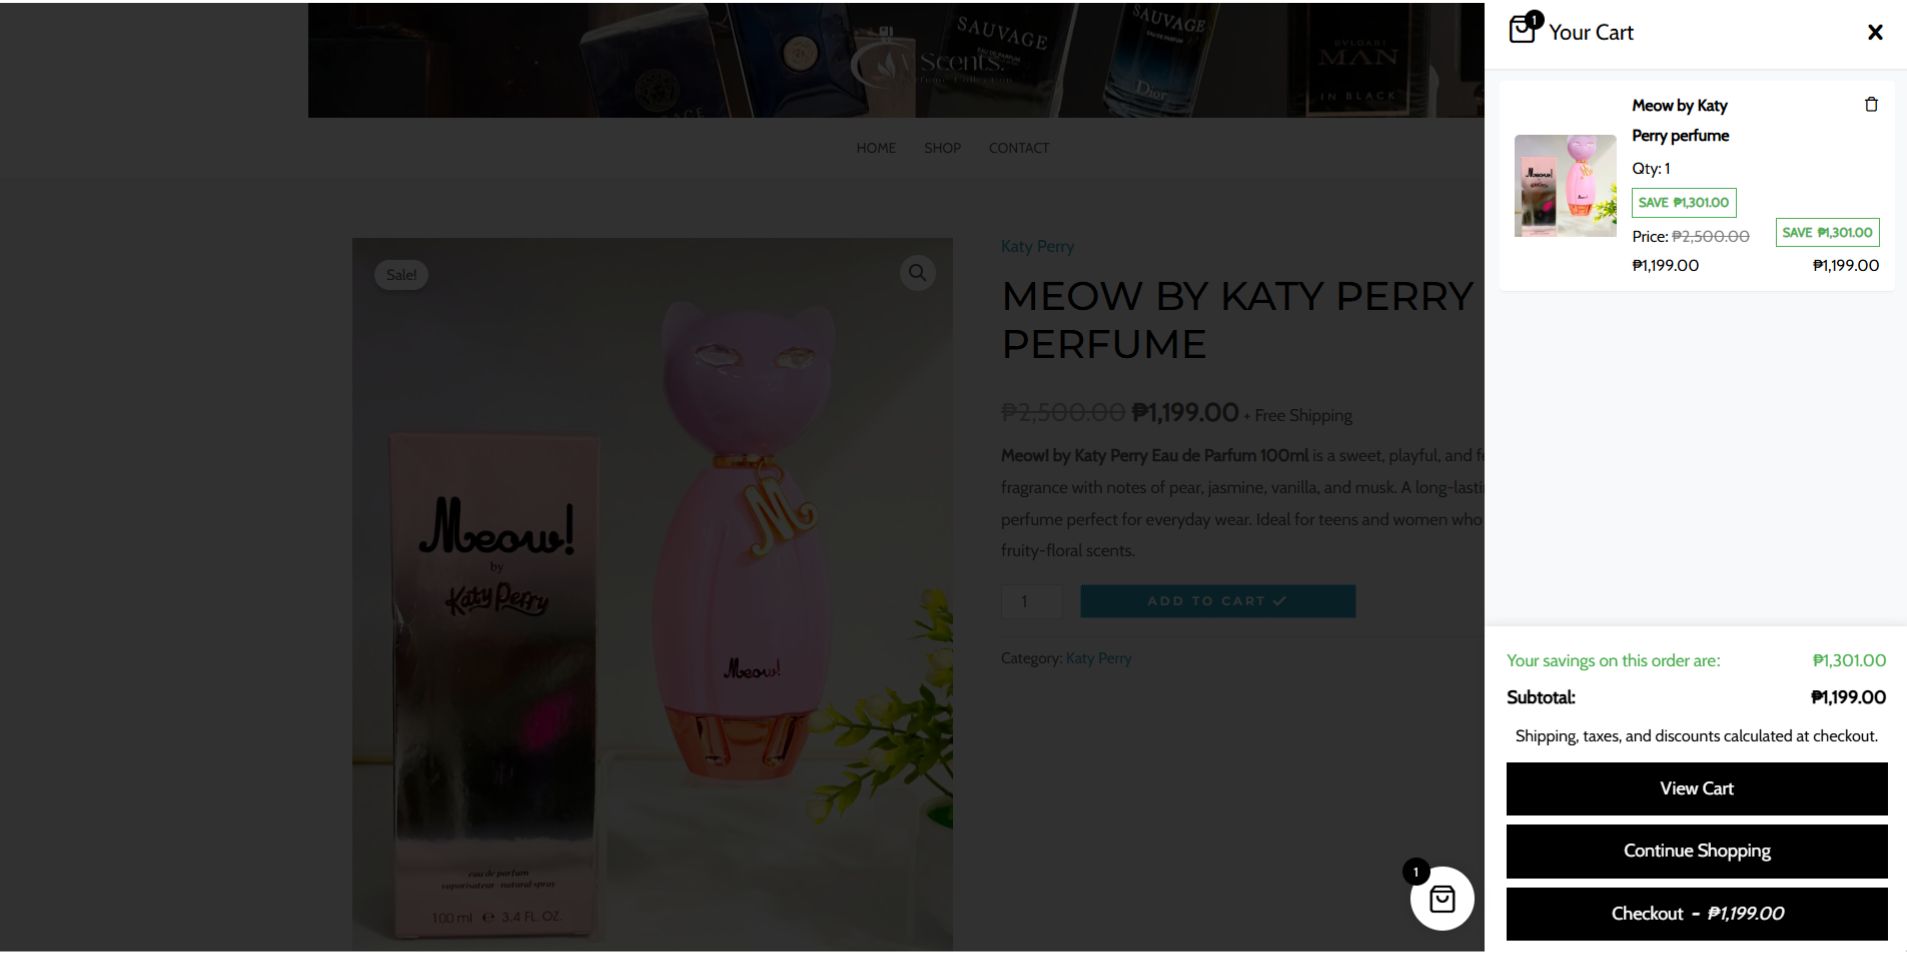Open the Katy Perry brand link above title
The height and width of the screenshot is (954, 1907).
(1037, 246)
